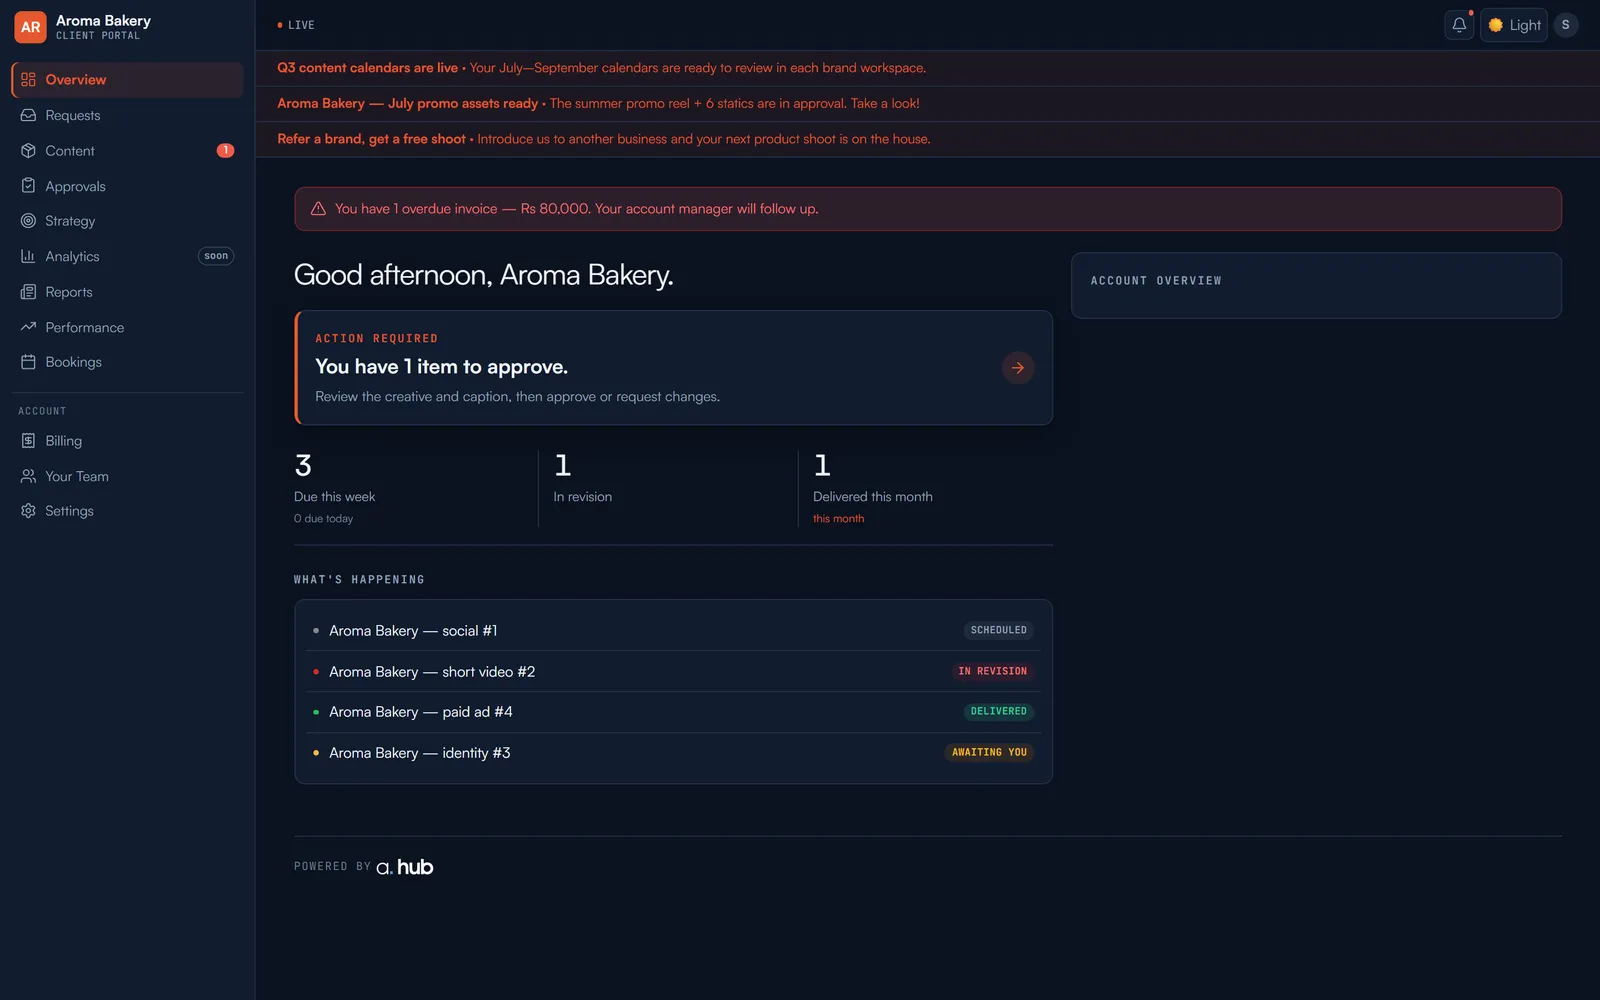Open the Aroma Bakery social #1 row
Viewport: 1600px width, 1000px height.
tap(673, 630)
